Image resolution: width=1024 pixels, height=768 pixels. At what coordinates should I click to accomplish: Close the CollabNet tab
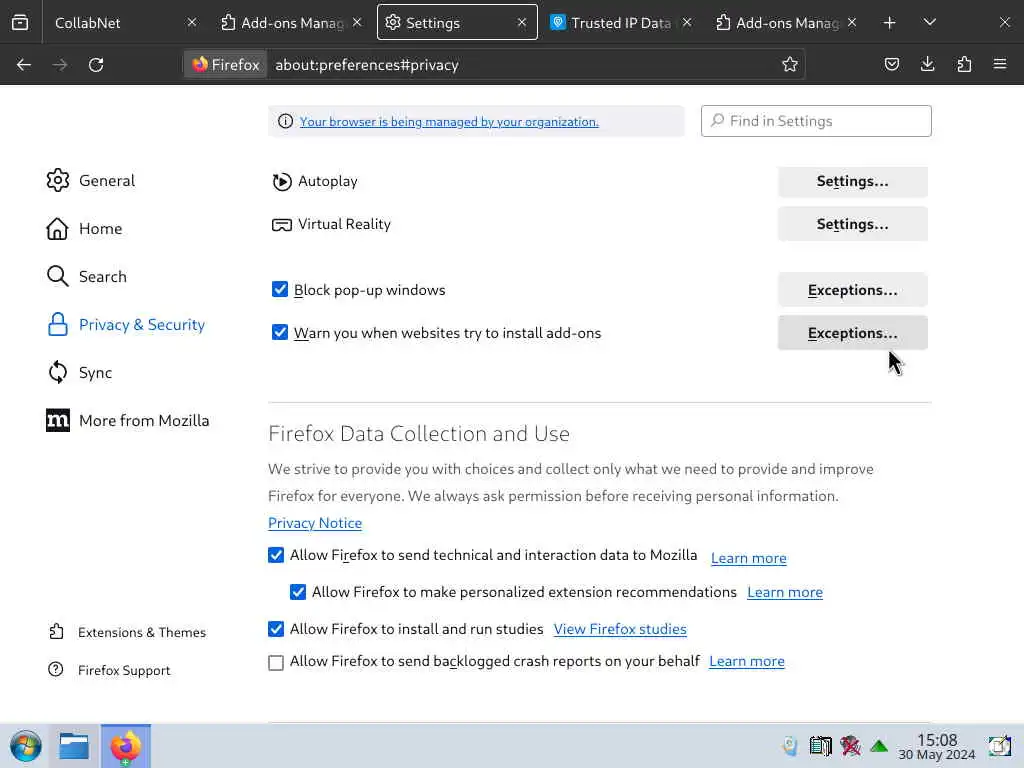click(x=191, y=22)
